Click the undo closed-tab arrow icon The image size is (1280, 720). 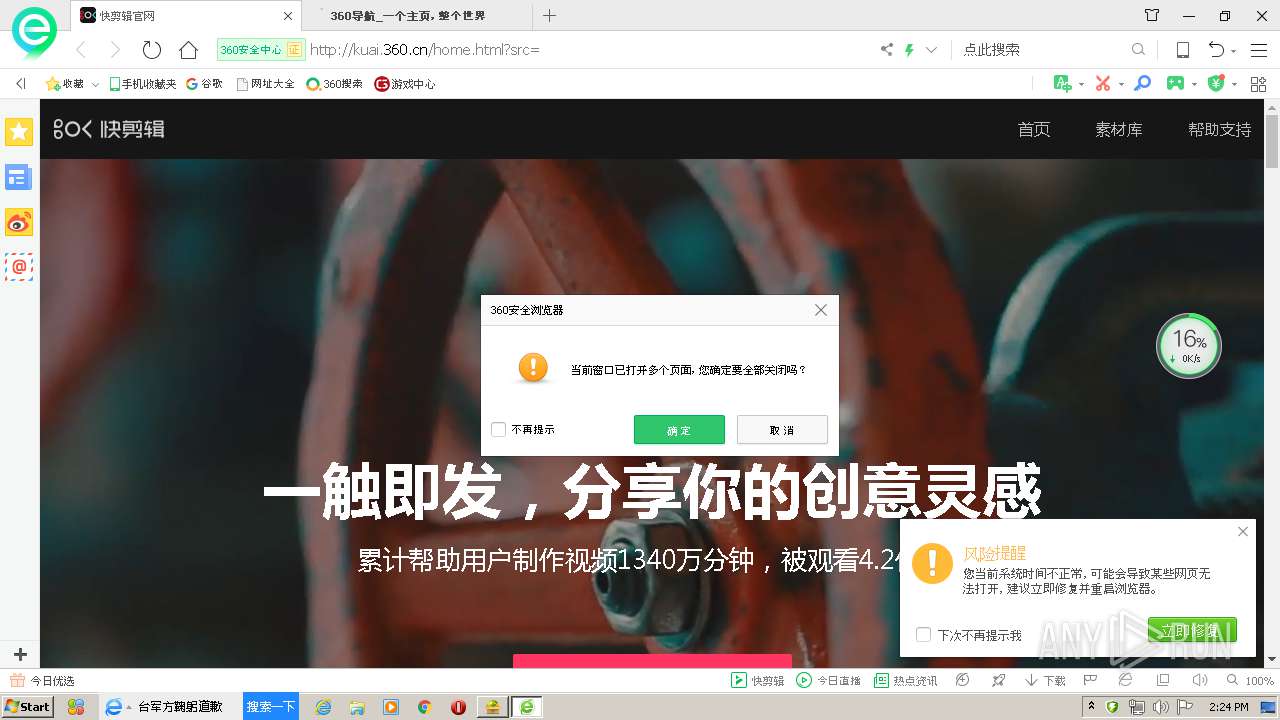[1216, 50]
